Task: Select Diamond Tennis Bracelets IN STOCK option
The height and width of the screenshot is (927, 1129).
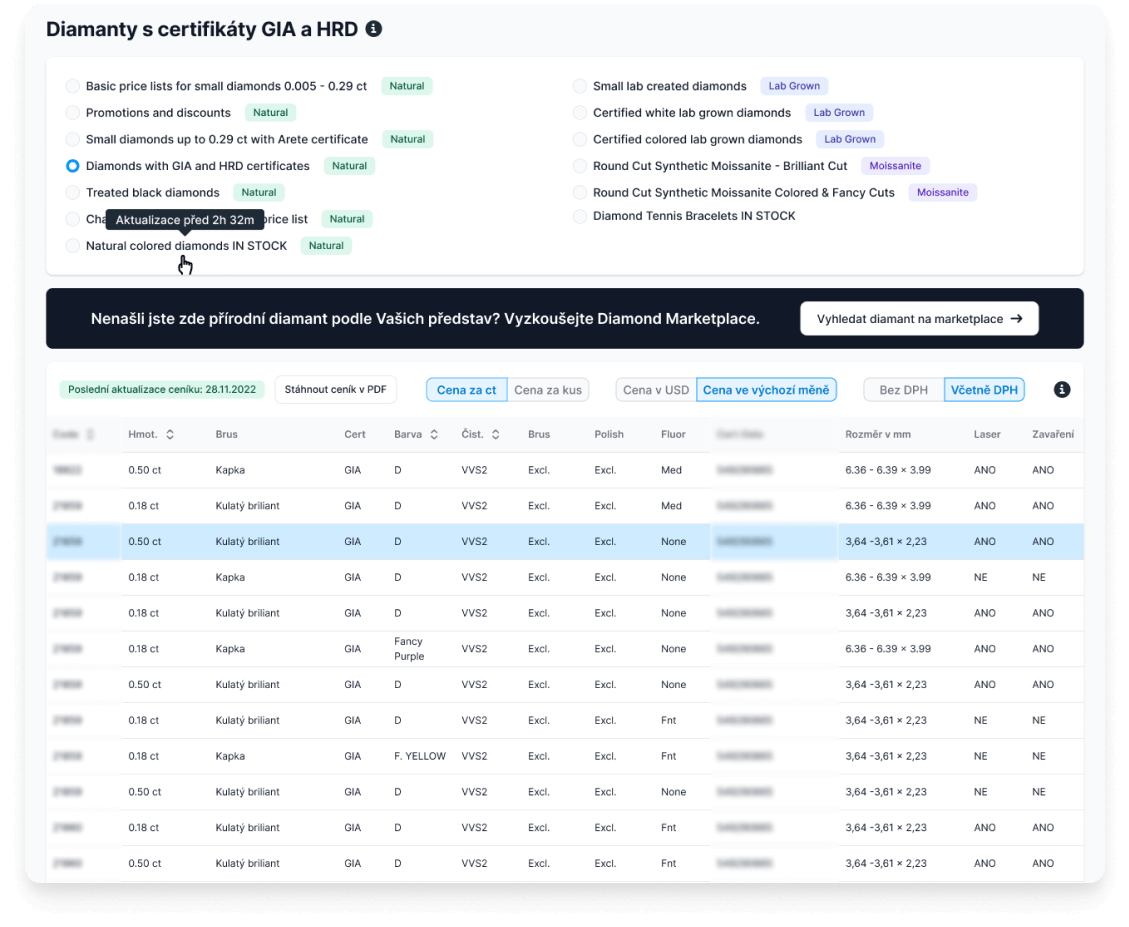Action: pos(580,216)
